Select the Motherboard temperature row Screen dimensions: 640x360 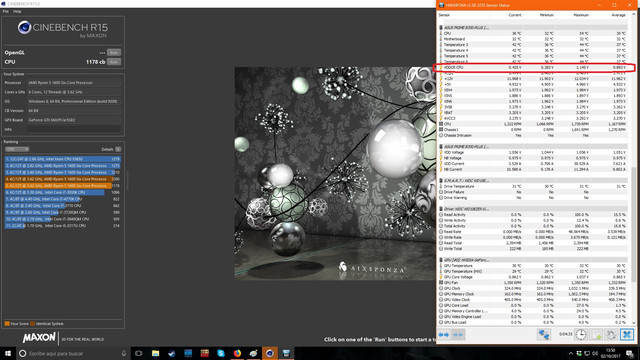[x=533, y=39]
